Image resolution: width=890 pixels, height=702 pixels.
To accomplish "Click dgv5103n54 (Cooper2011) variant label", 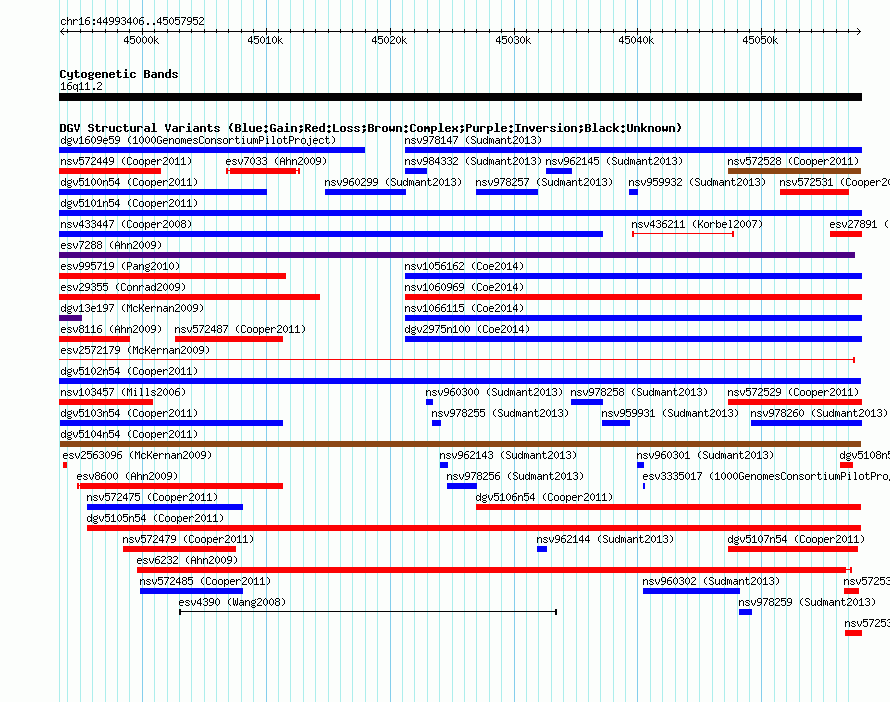I will pos(129,413).
